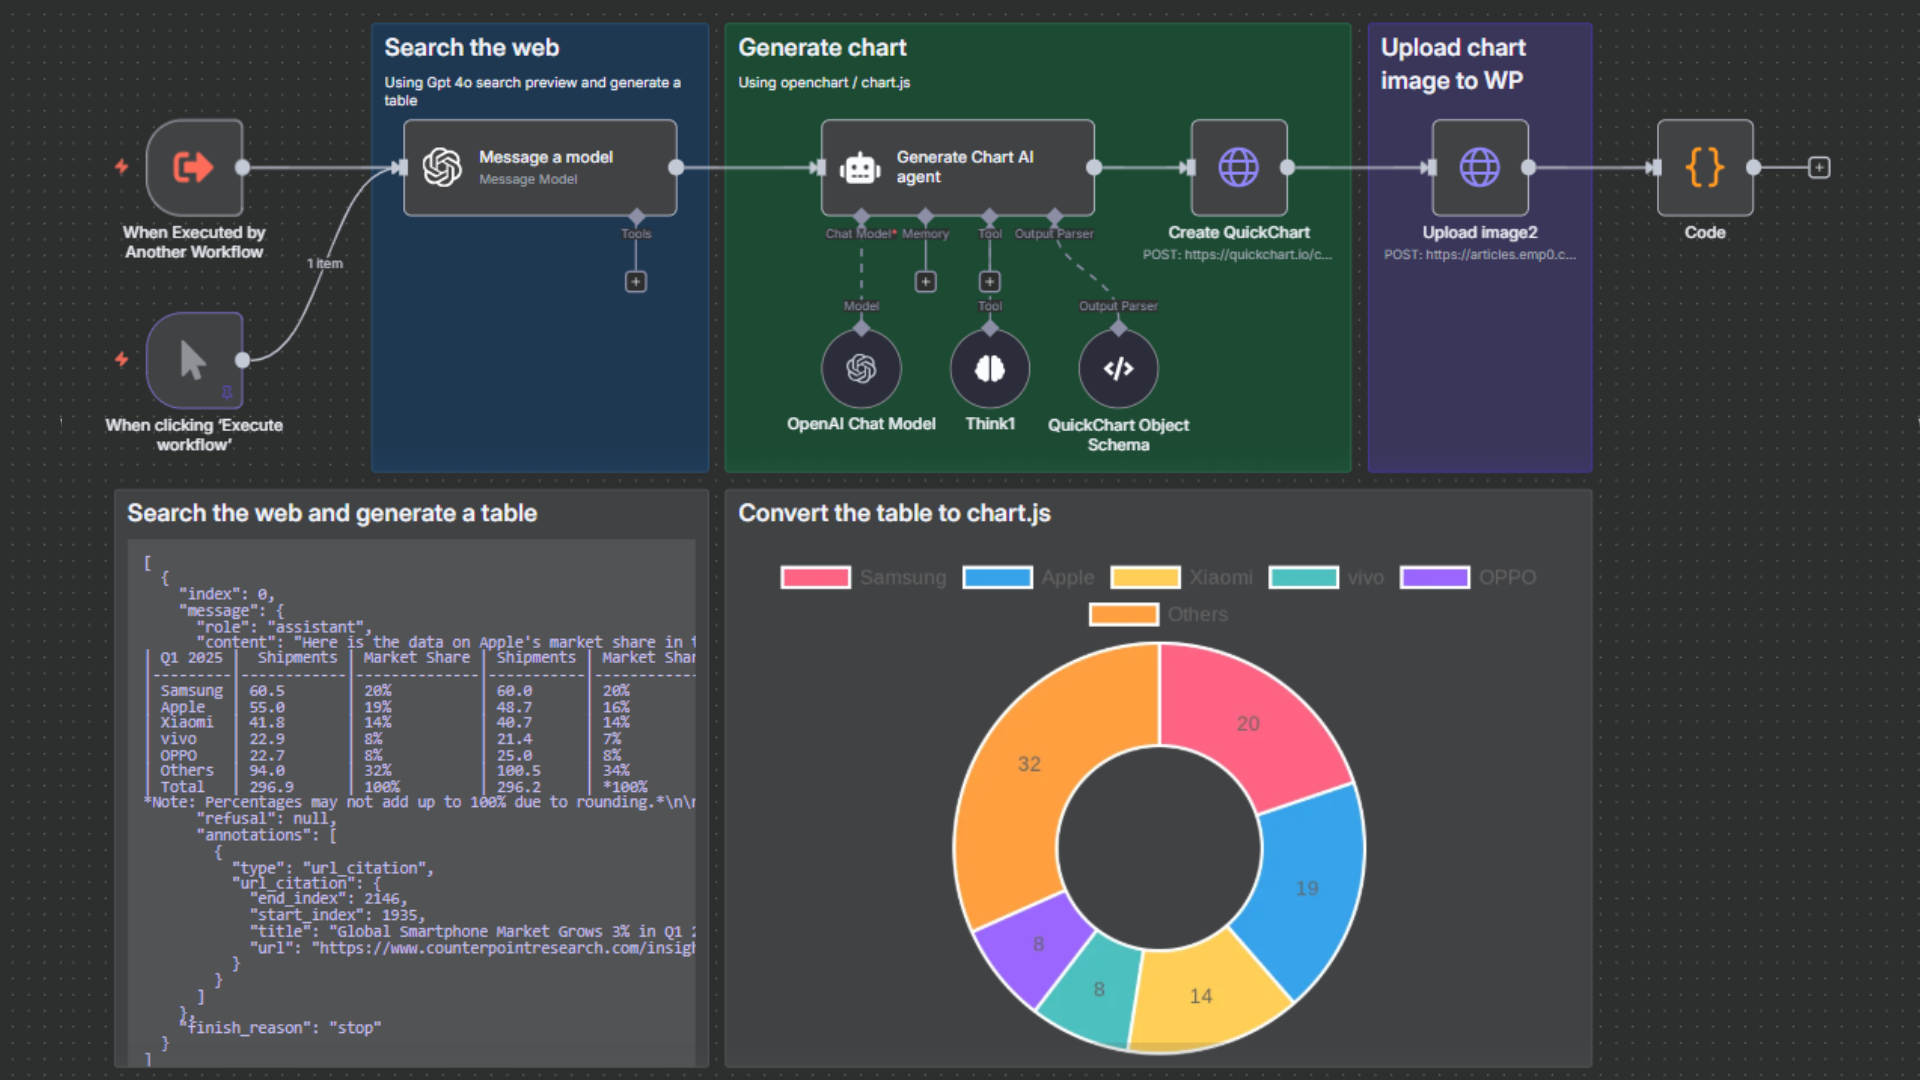Open the Code node
This screenshot has height=1080, width=1920.
(1705, 167)
